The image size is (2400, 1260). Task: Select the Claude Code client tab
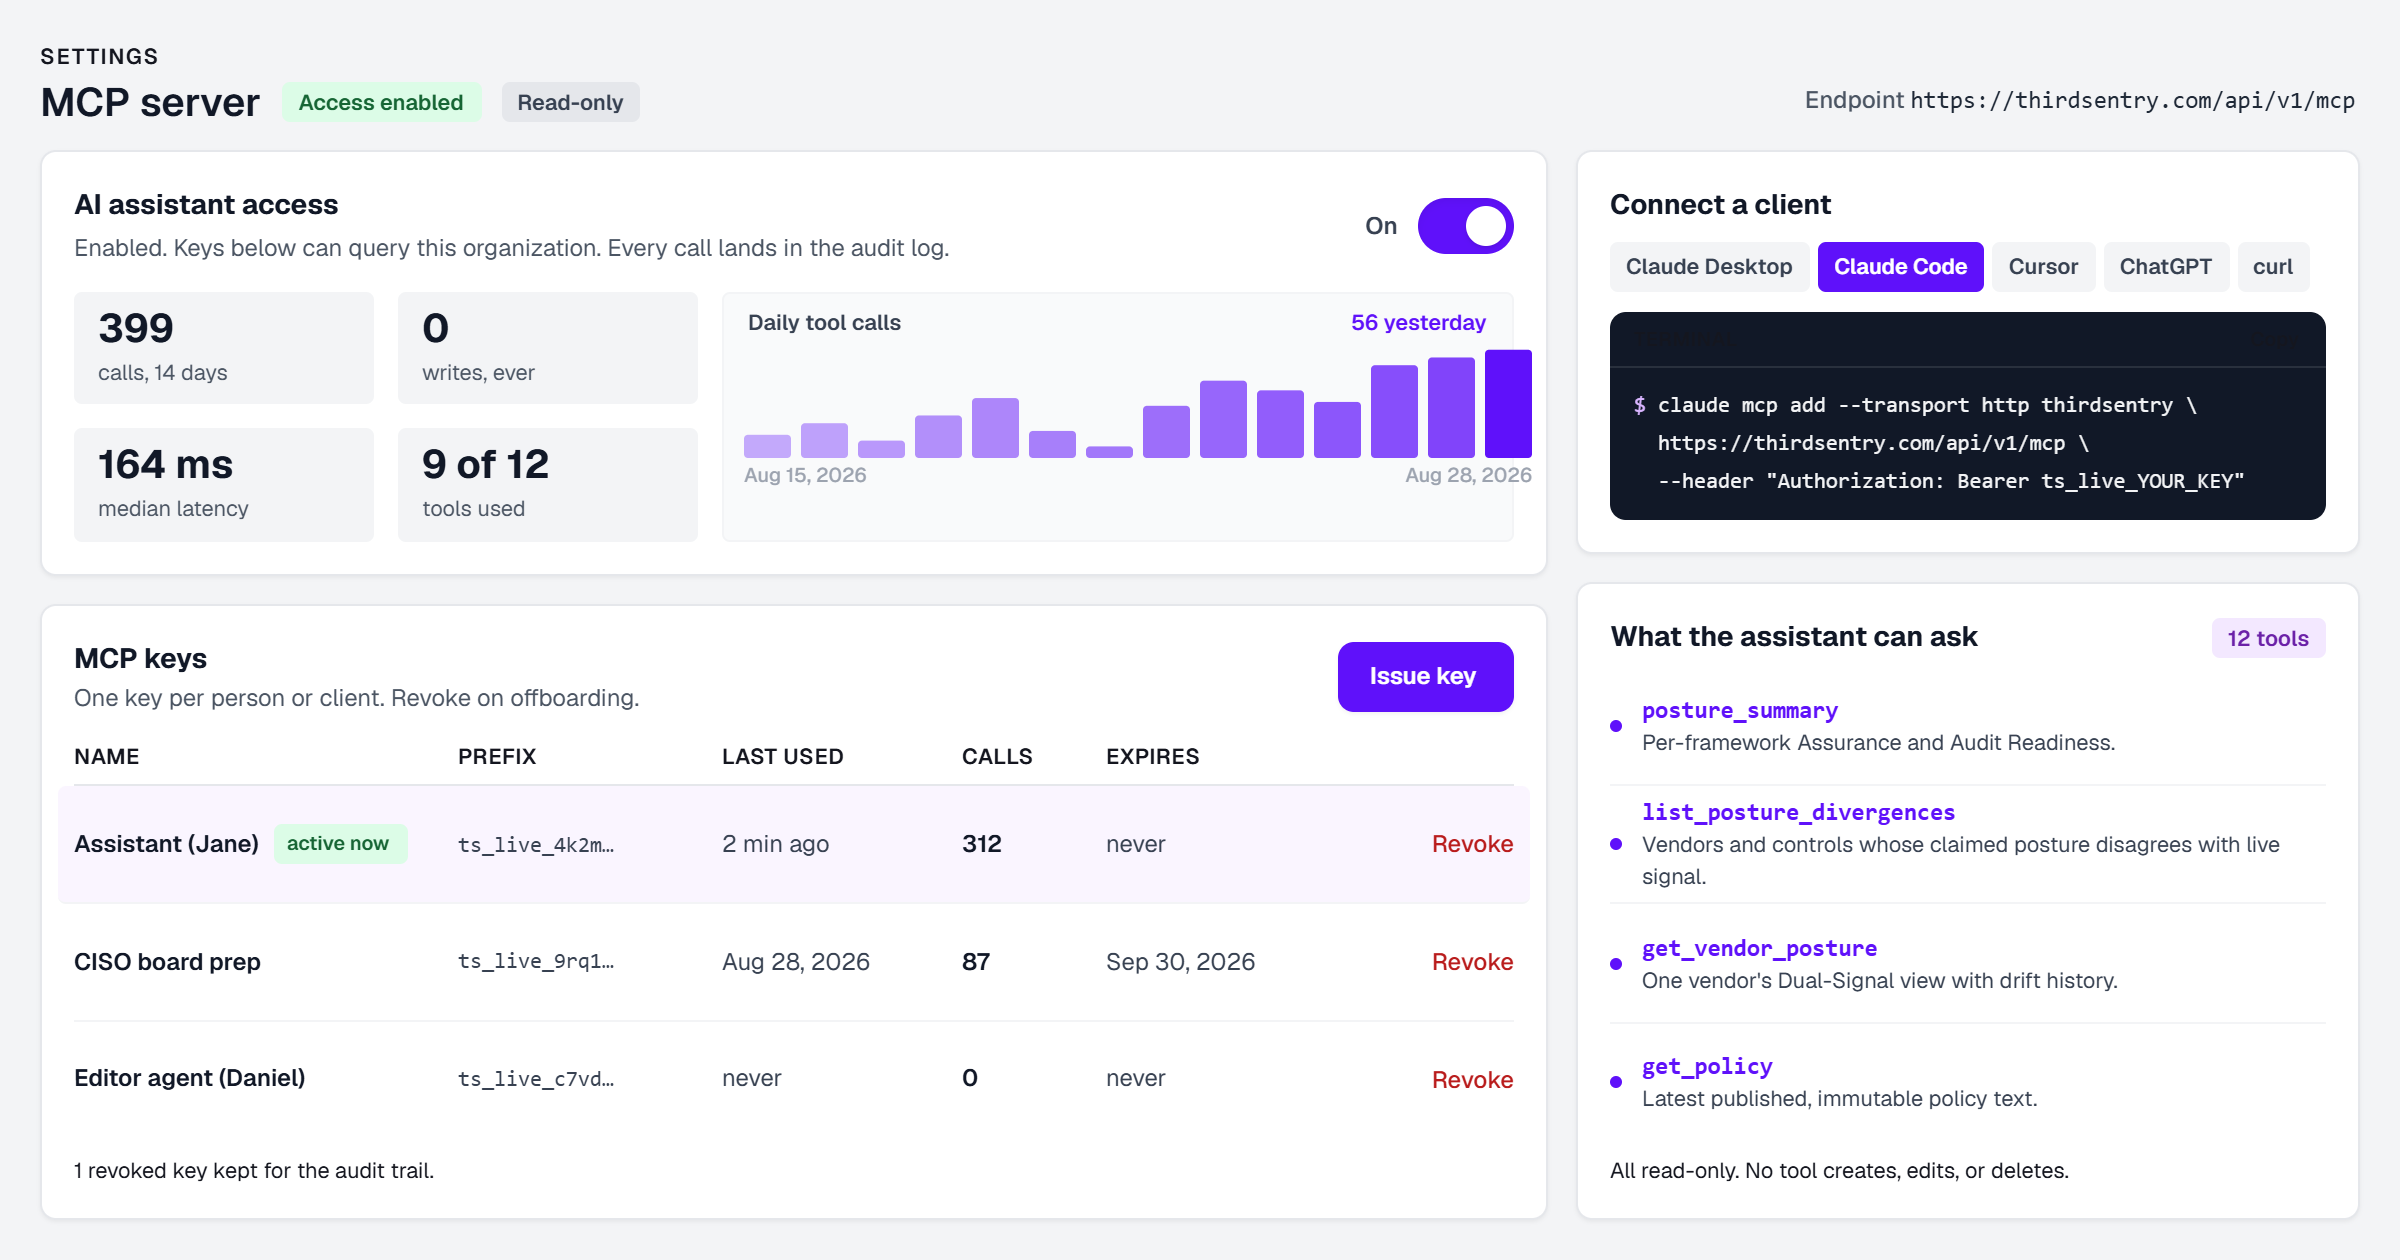1900,267
